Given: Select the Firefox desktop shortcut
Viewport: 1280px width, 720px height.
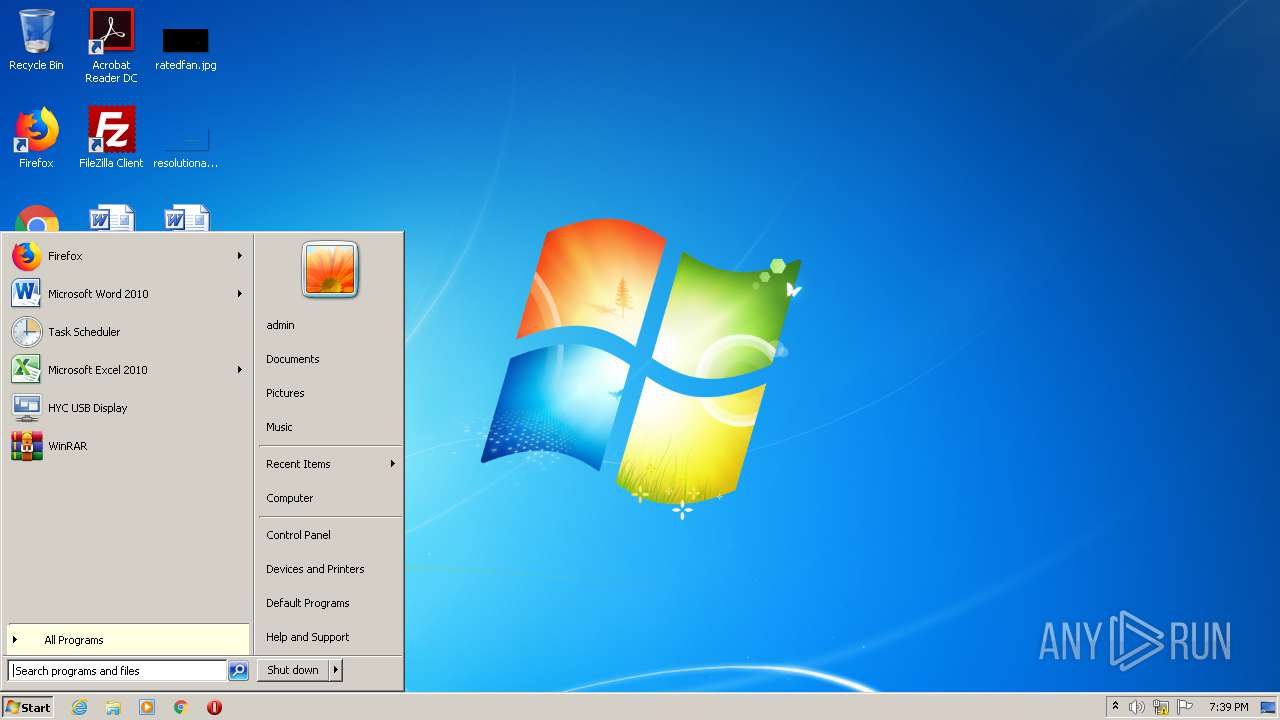Looking at the screenshot, I should point(36,138).
